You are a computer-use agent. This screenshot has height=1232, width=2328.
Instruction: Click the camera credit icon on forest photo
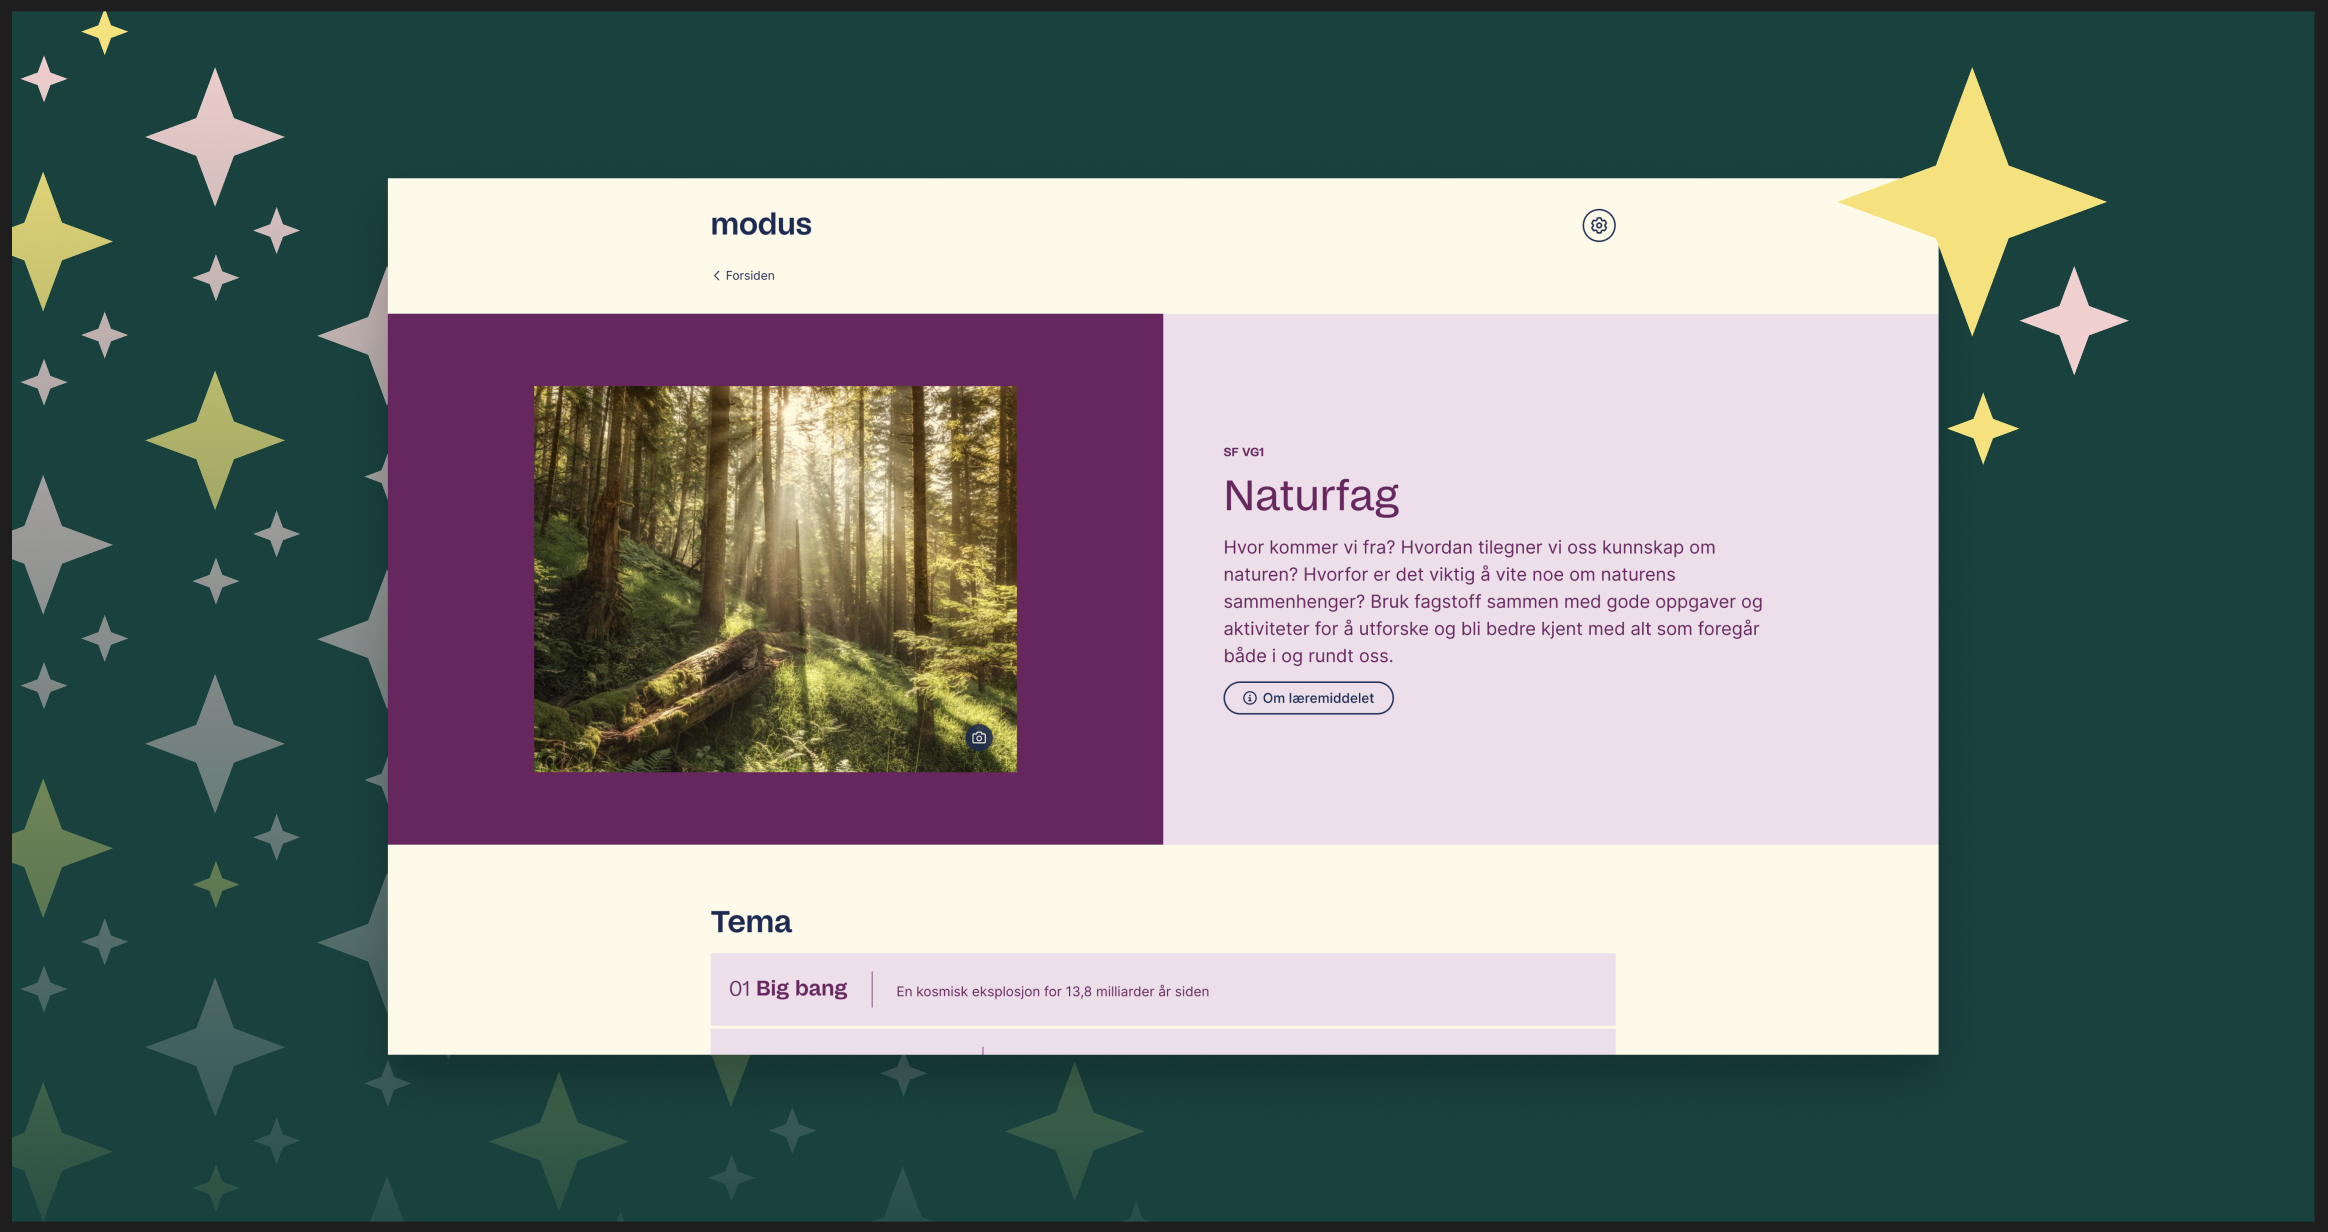pos(979,738)
